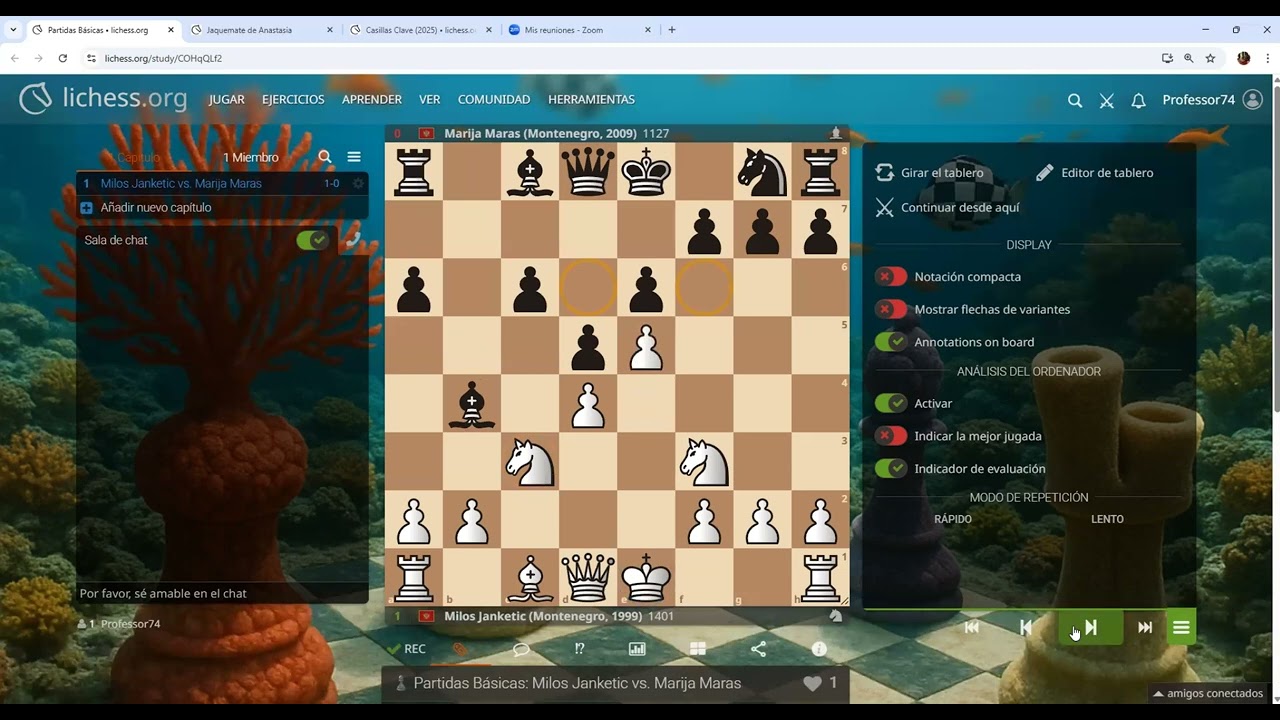Click white knight on f3
The height and width of the screenshot is (720, 1280).
pyautogui.click(x=704, y=462)
